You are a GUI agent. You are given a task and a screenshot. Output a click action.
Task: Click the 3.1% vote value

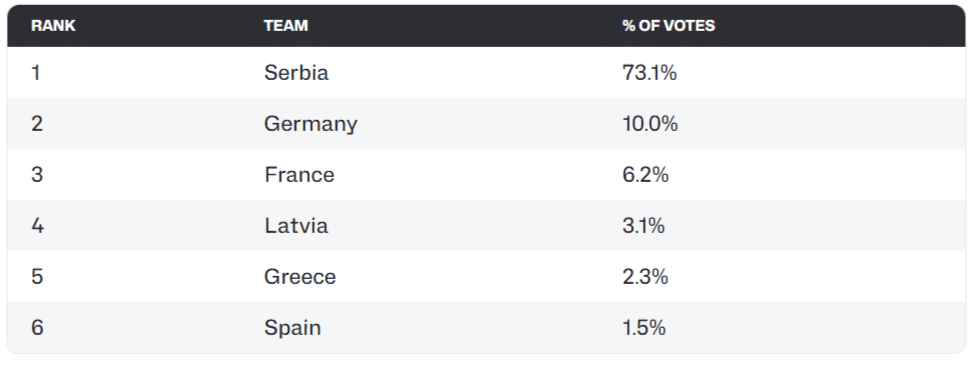click(643, 226)
